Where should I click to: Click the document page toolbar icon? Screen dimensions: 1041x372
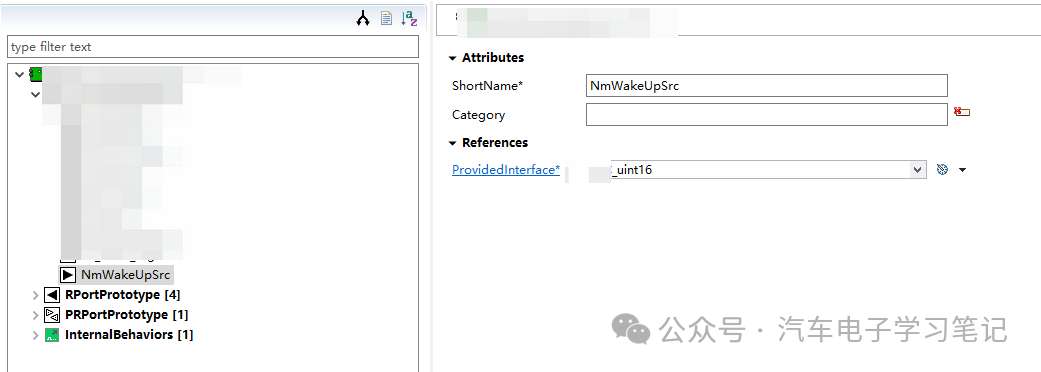(x=386, y=19)
